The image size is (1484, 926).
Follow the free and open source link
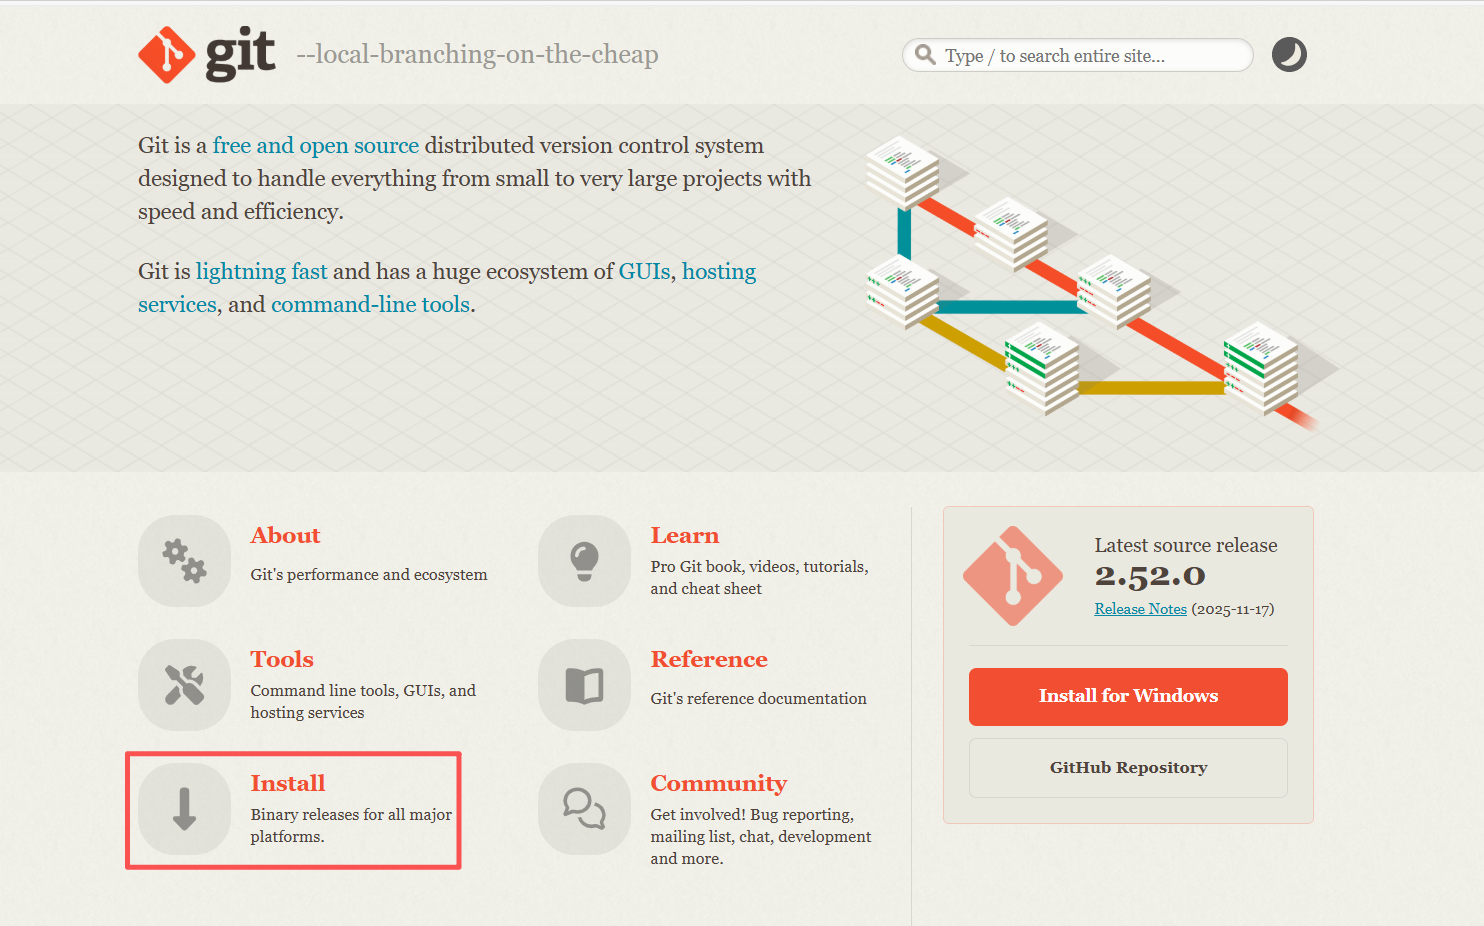(316, 145)
